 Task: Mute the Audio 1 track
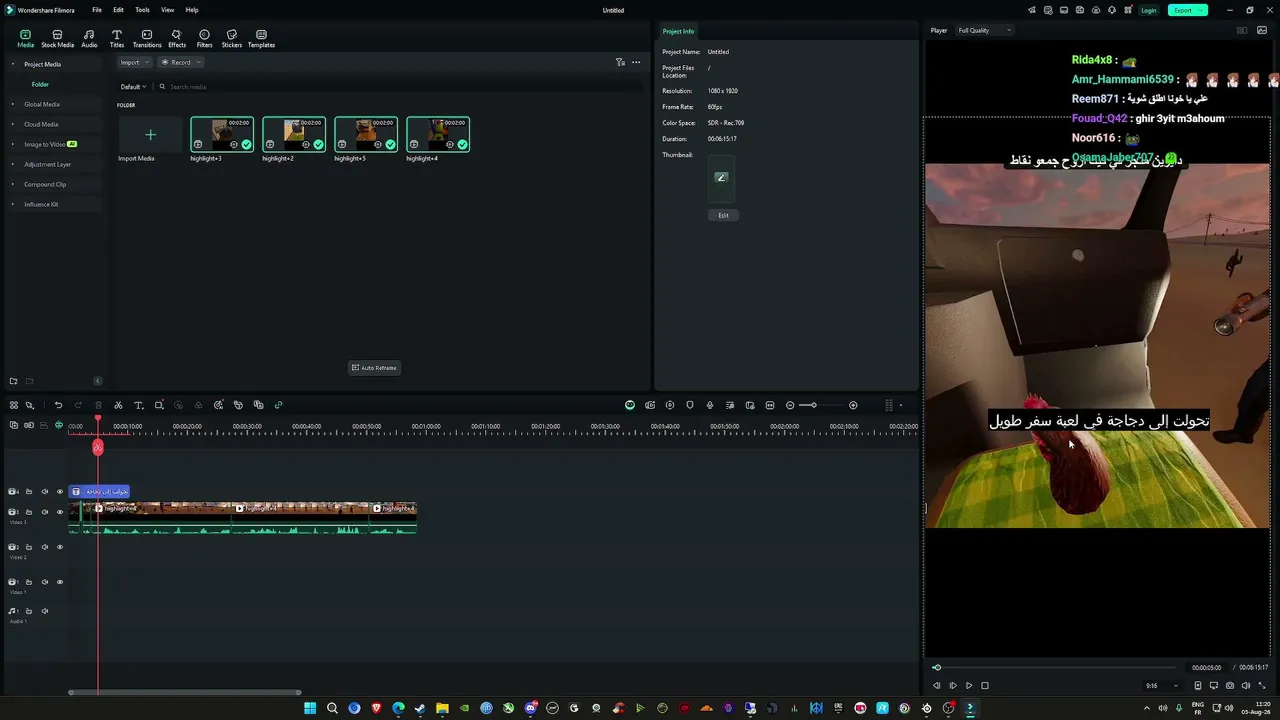click(45, 611)
